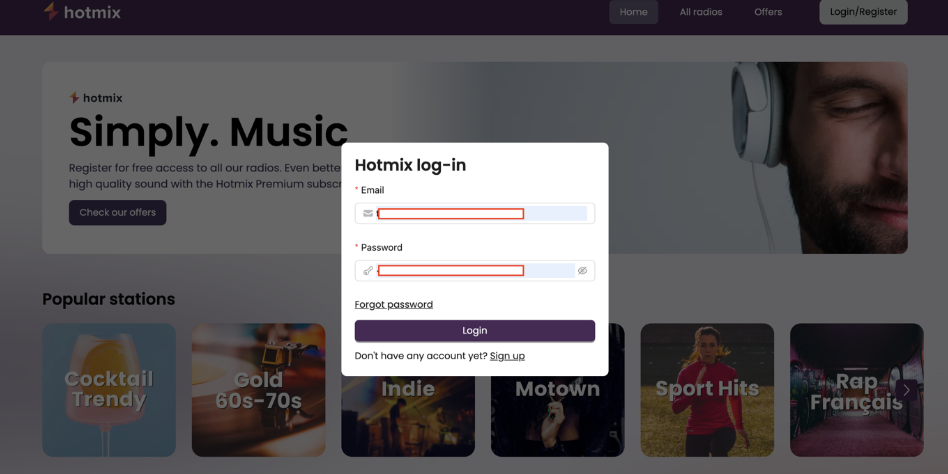Choose the Sport Hits station tile
The width and height of the screenshot is (948, 474).
point(707,390)
